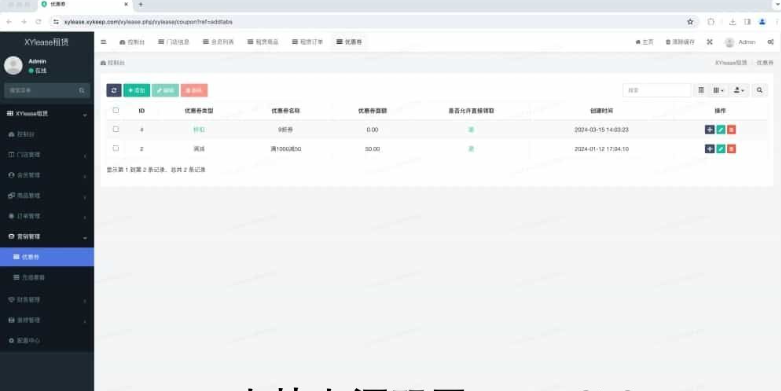781x391 pixels.
Task: Expand the 订单管理 sidebar menu
Action: pos(47,216)
